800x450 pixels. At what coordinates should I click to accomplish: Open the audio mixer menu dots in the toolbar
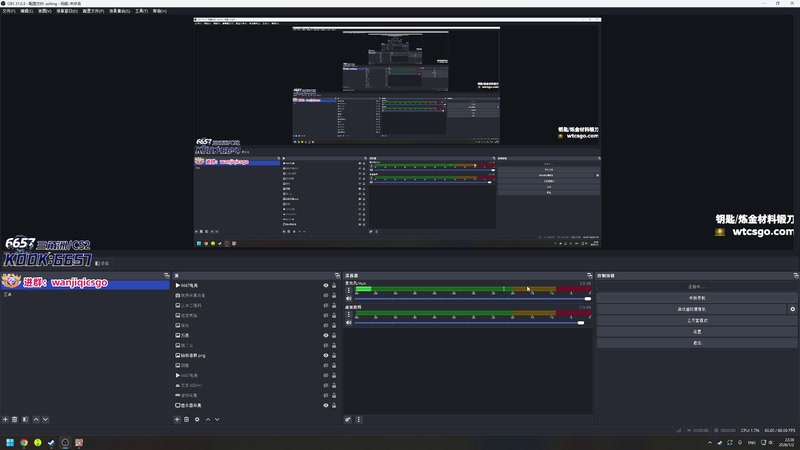(x=359, y=419)
